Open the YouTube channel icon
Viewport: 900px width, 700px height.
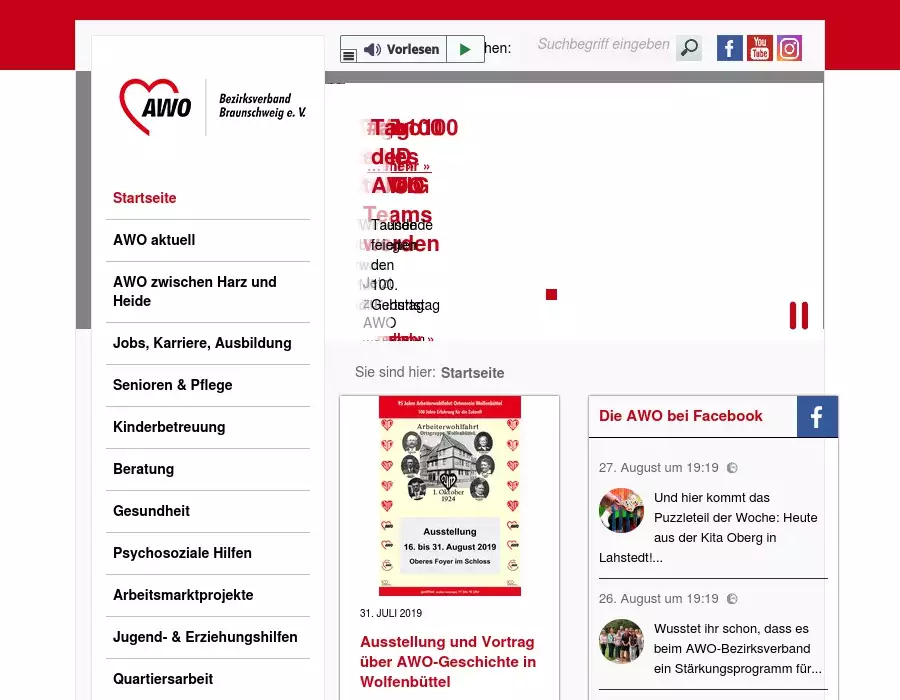click(x=760, y=48)
